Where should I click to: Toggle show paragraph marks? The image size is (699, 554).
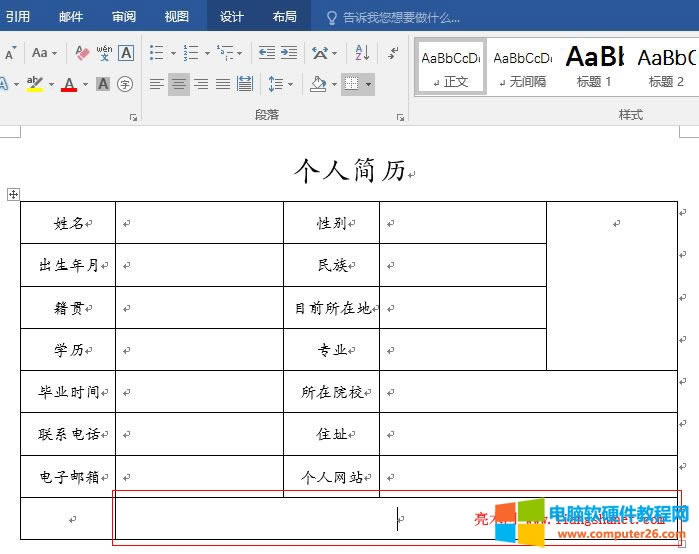pyautogui.click(x=393, y=53)
